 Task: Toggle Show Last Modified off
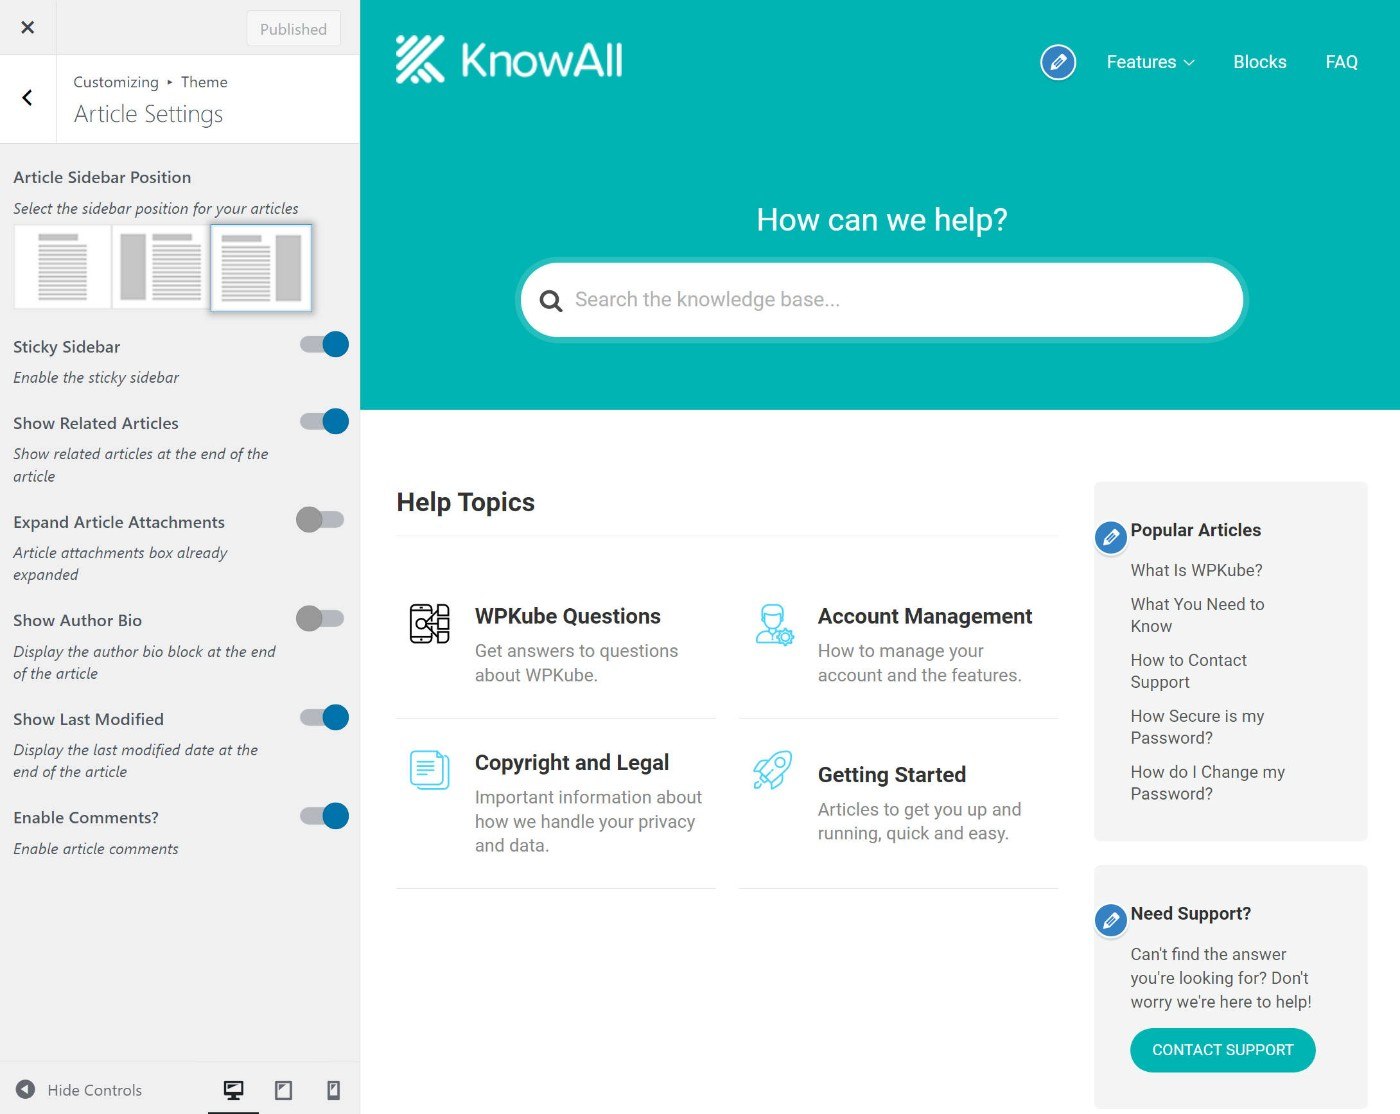324,717
